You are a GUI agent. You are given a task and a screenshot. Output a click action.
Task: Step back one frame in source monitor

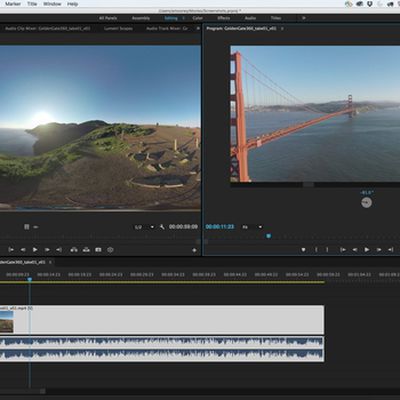click(x=23, y=250)
